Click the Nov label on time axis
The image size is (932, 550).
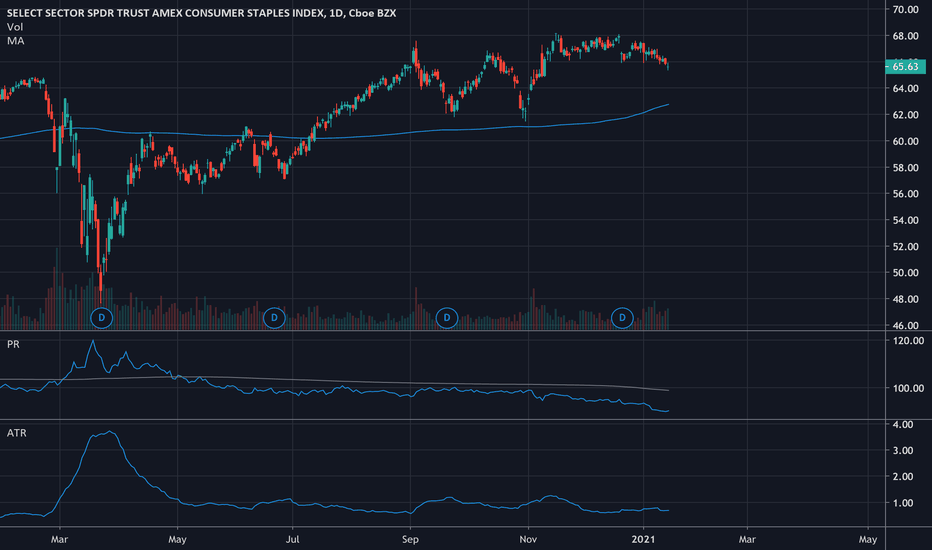click(528, 539)
